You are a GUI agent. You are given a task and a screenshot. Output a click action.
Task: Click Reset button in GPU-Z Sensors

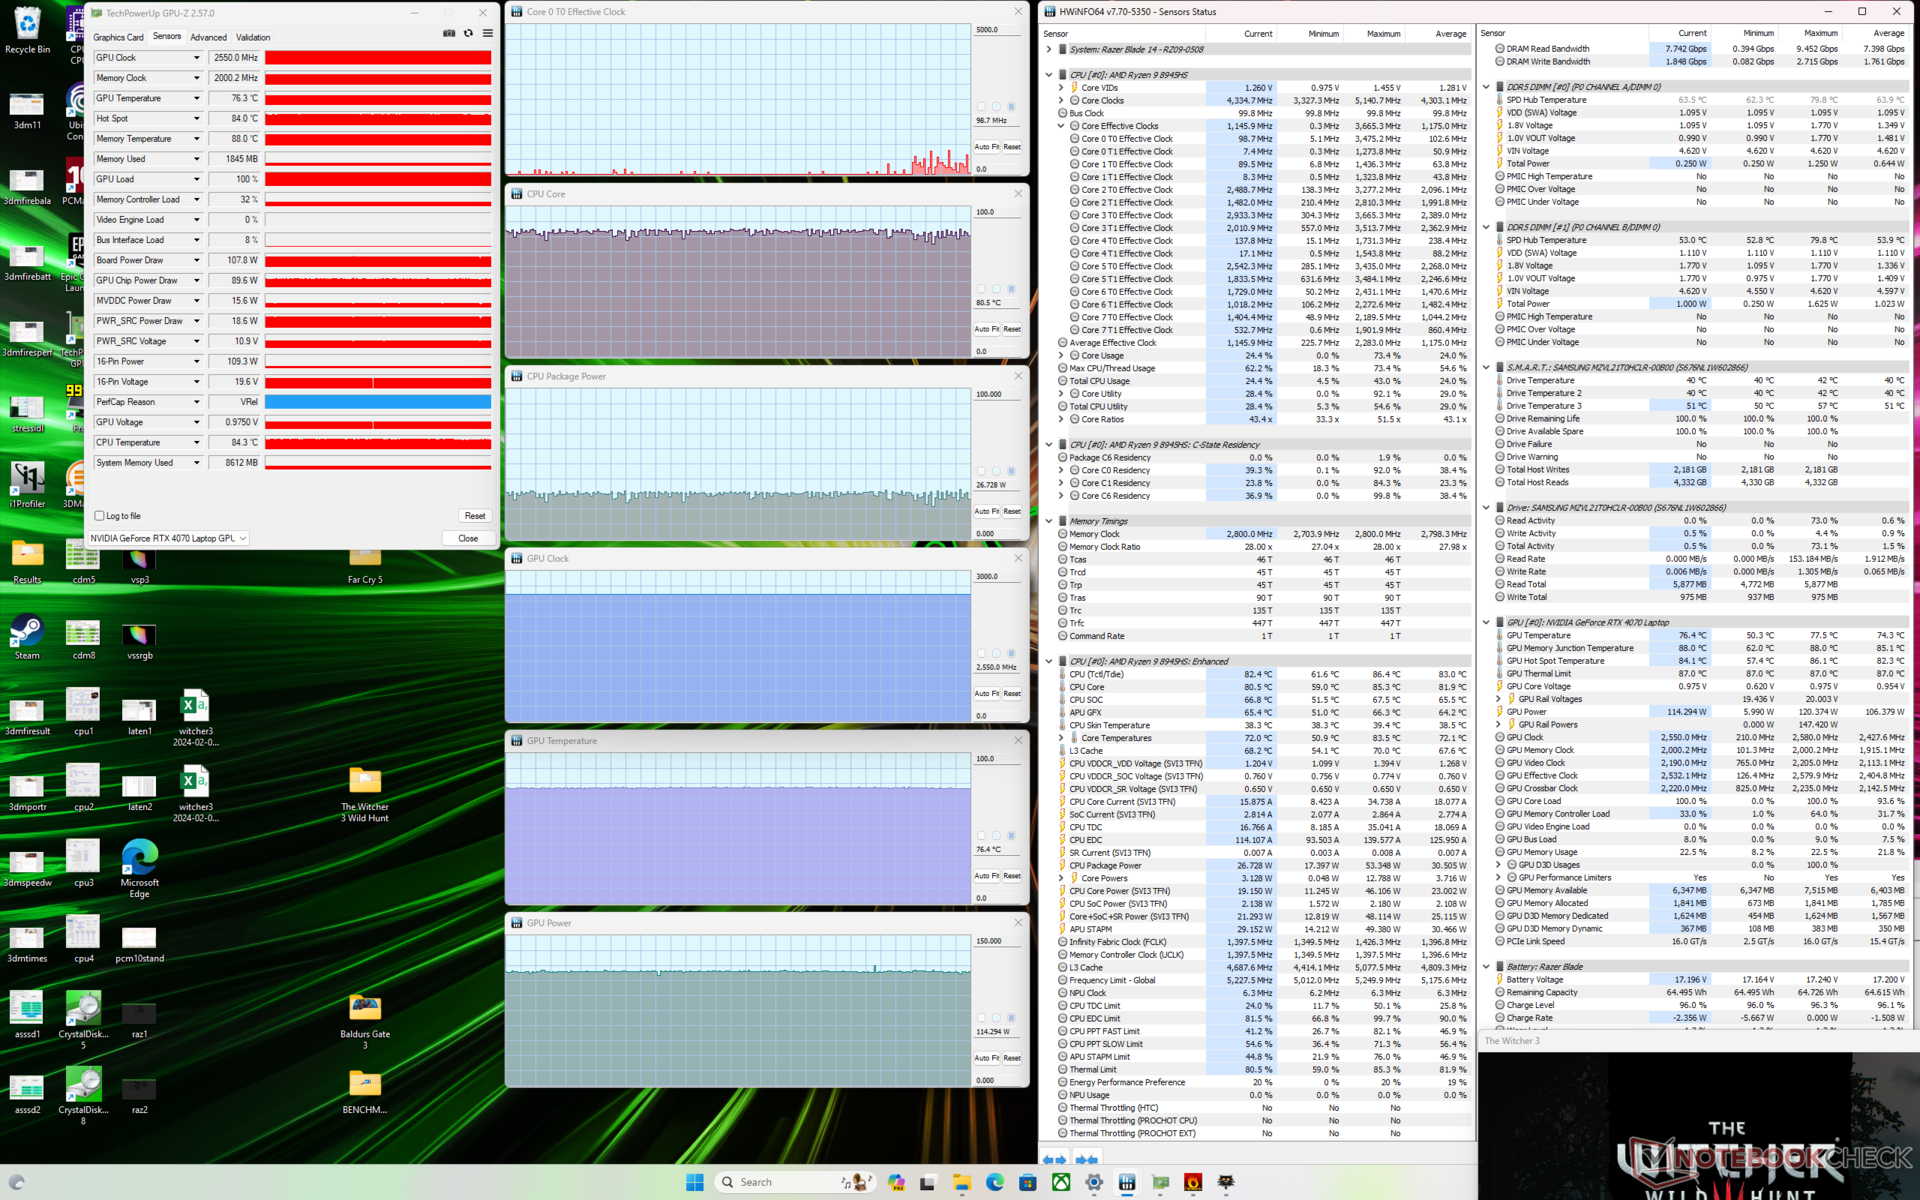point(474,516)
